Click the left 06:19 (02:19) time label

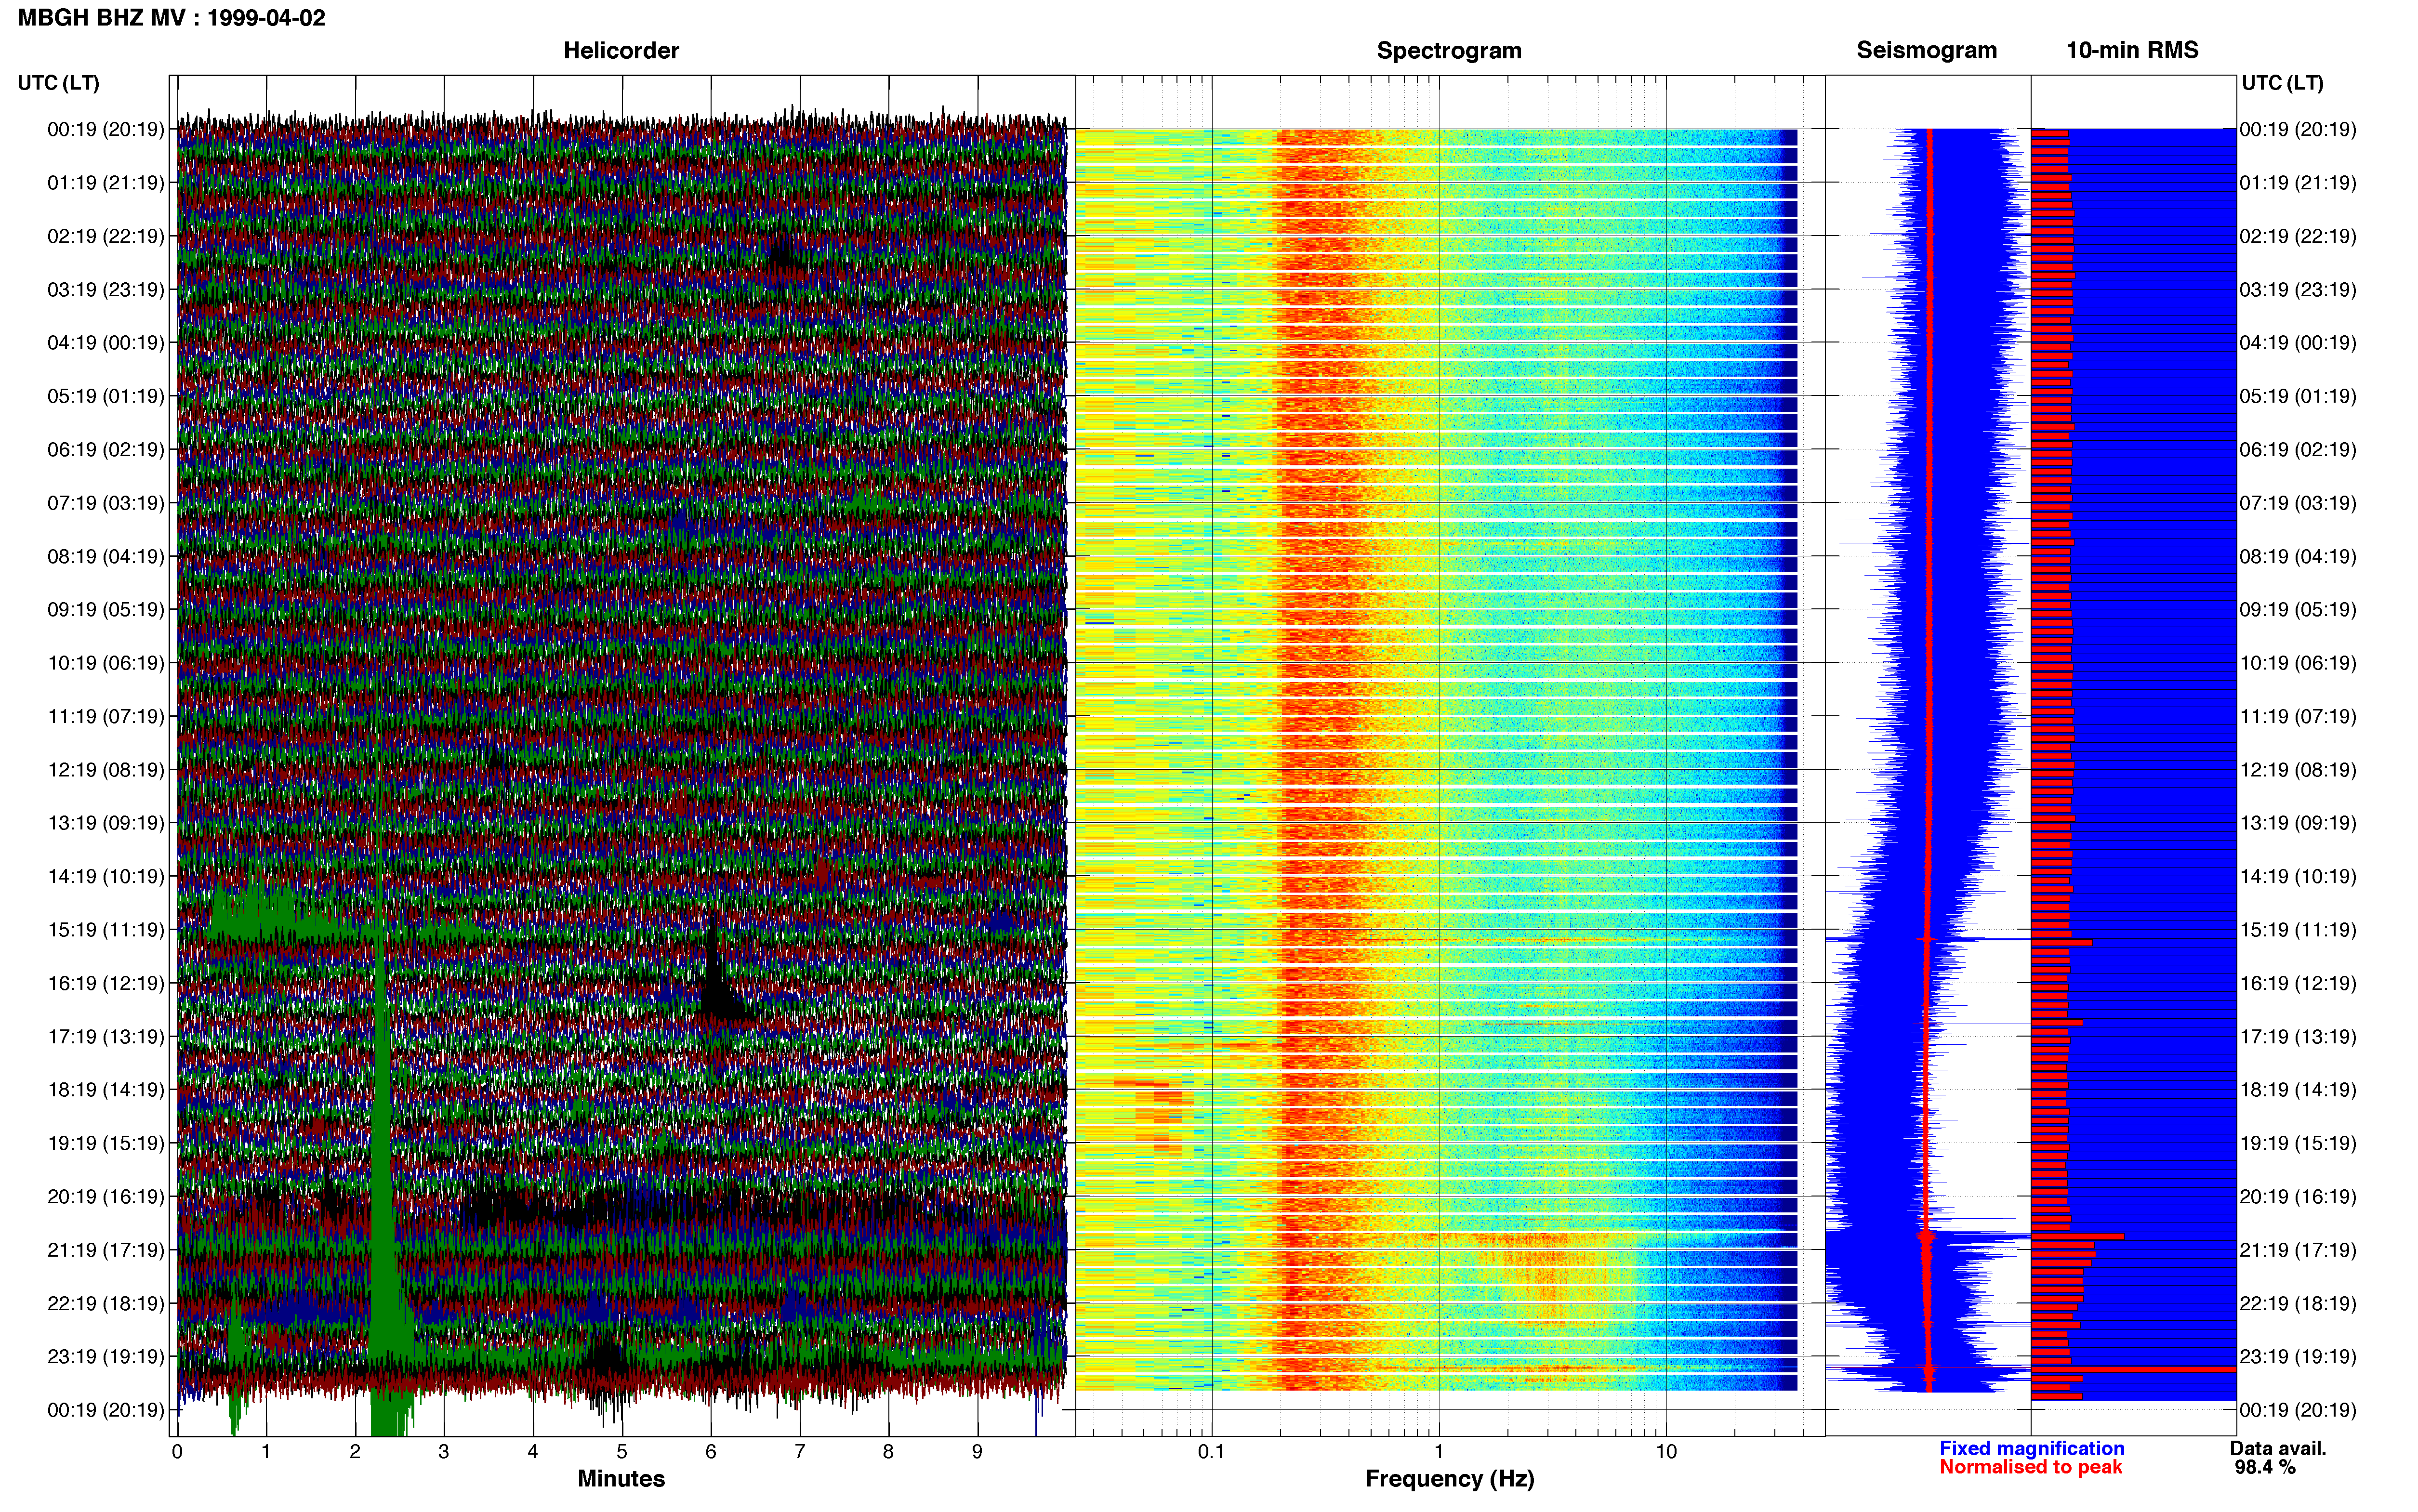(106, 450)
